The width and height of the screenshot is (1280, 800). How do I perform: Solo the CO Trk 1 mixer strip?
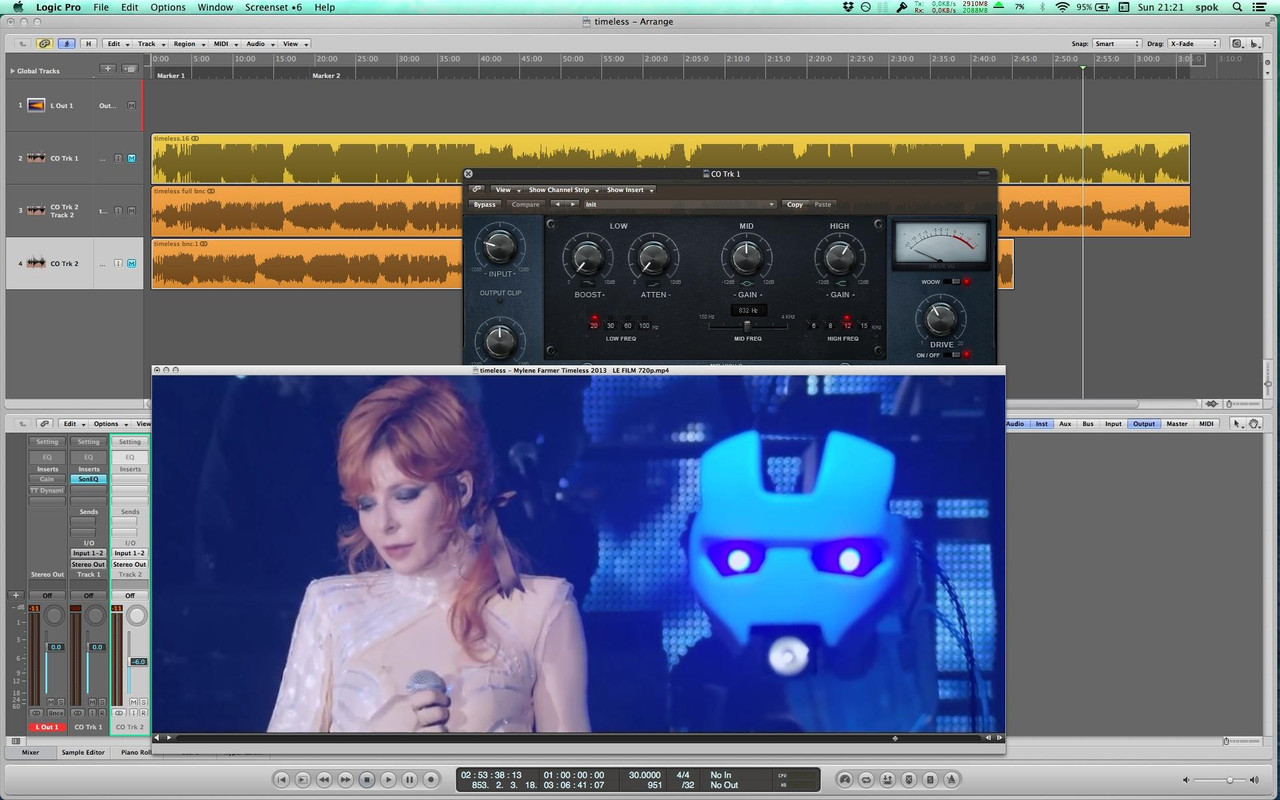[102, 702]
